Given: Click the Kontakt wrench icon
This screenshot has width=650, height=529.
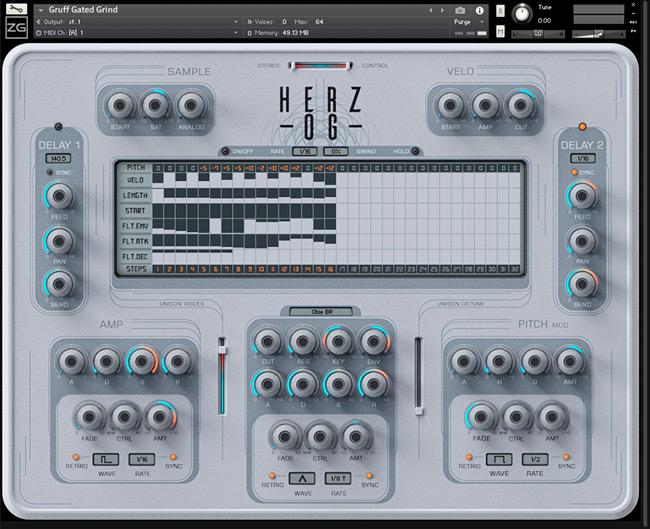Looking at the screenshot, I should click(x=14, y=9).
